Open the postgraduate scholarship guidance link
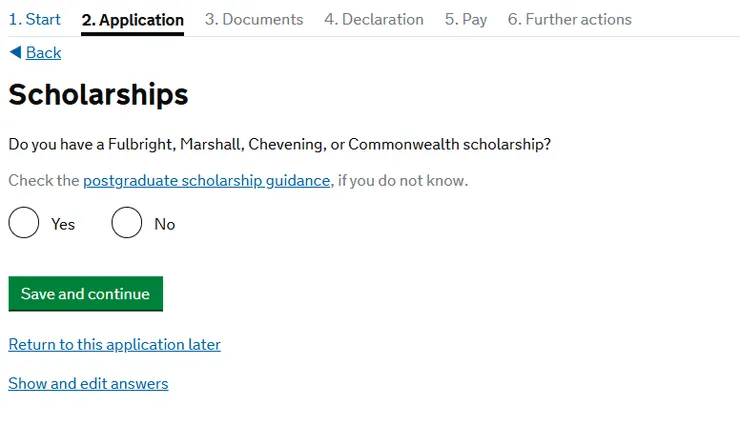This screenshot has width=740, height=422. [x=206, y=181]
